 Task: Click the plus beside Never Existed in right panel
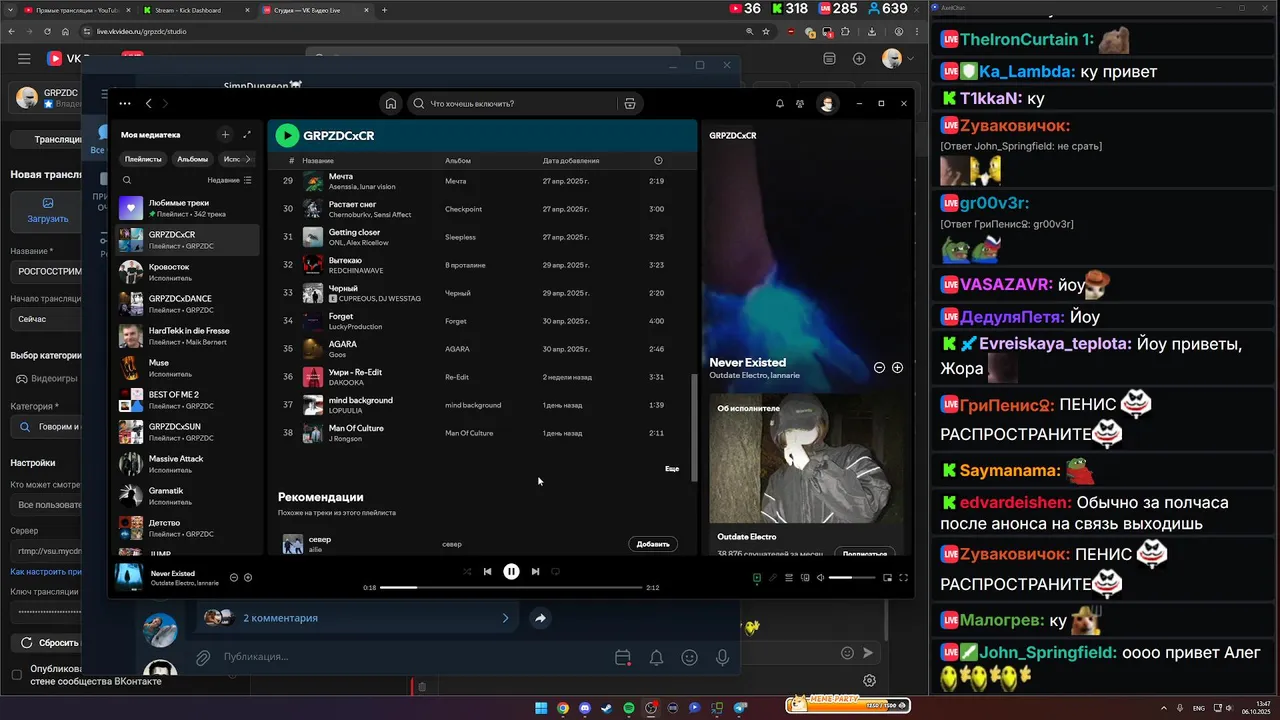(x=897, y=367)
